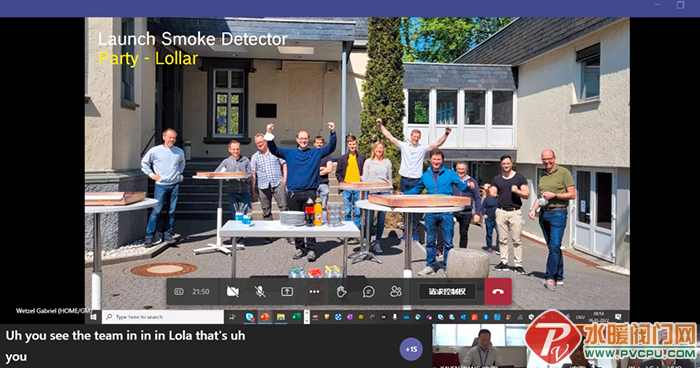Unmute the microphone in meeting controls
700x368 pixels.
[260, 292]
